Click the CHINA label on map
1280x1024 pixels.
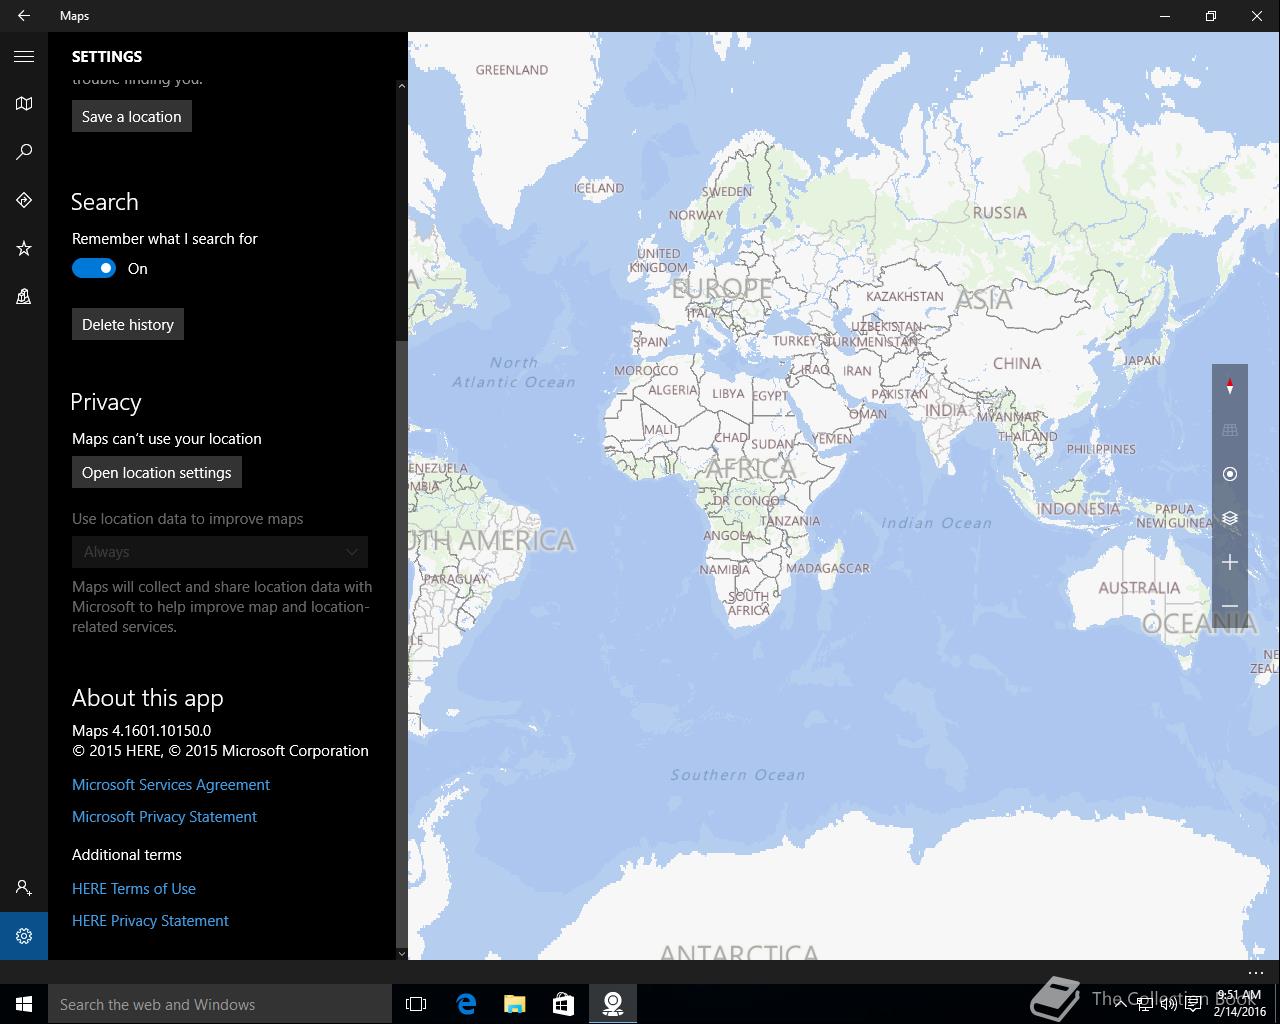[x=1017, y=363]
